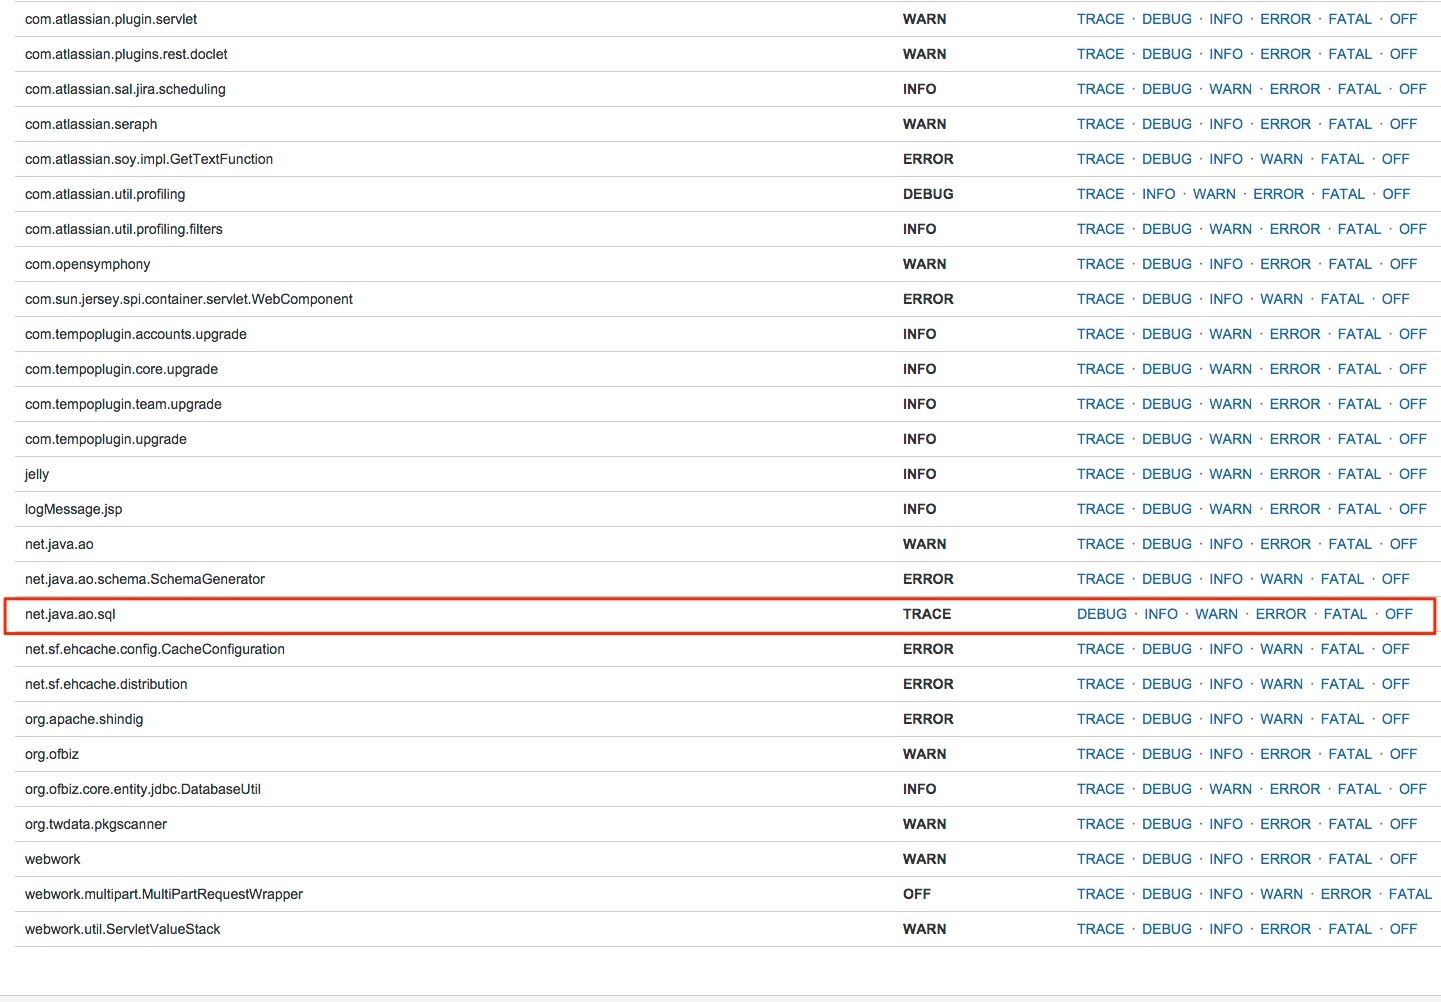Set com.opensymphony level to INFO
Image resolution: width=1441 pixels, height=1002 pixels.
pyautogui.click(x=1226, y=264)
